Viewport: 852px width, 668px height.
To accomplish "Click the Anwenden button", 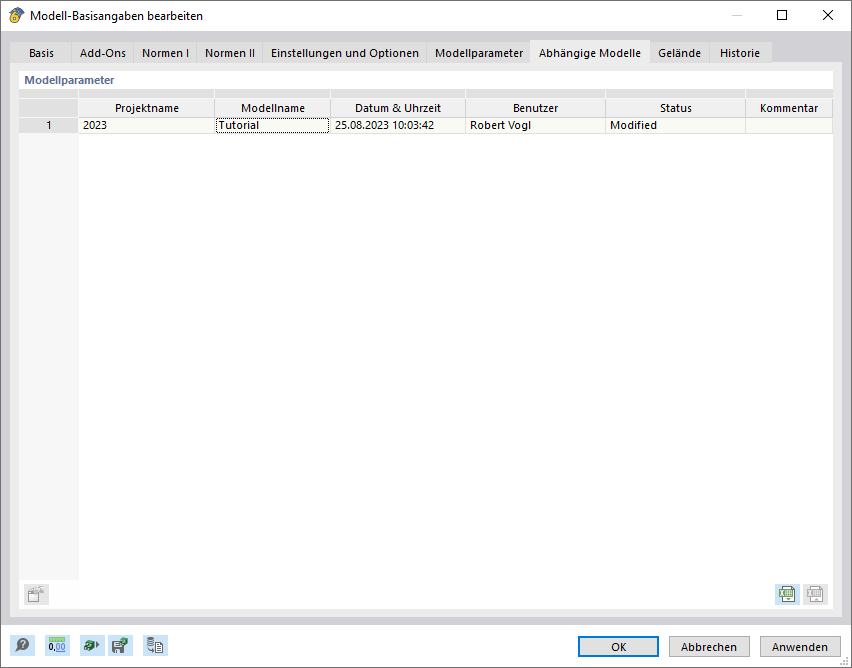I will click(x=800, y=647).
